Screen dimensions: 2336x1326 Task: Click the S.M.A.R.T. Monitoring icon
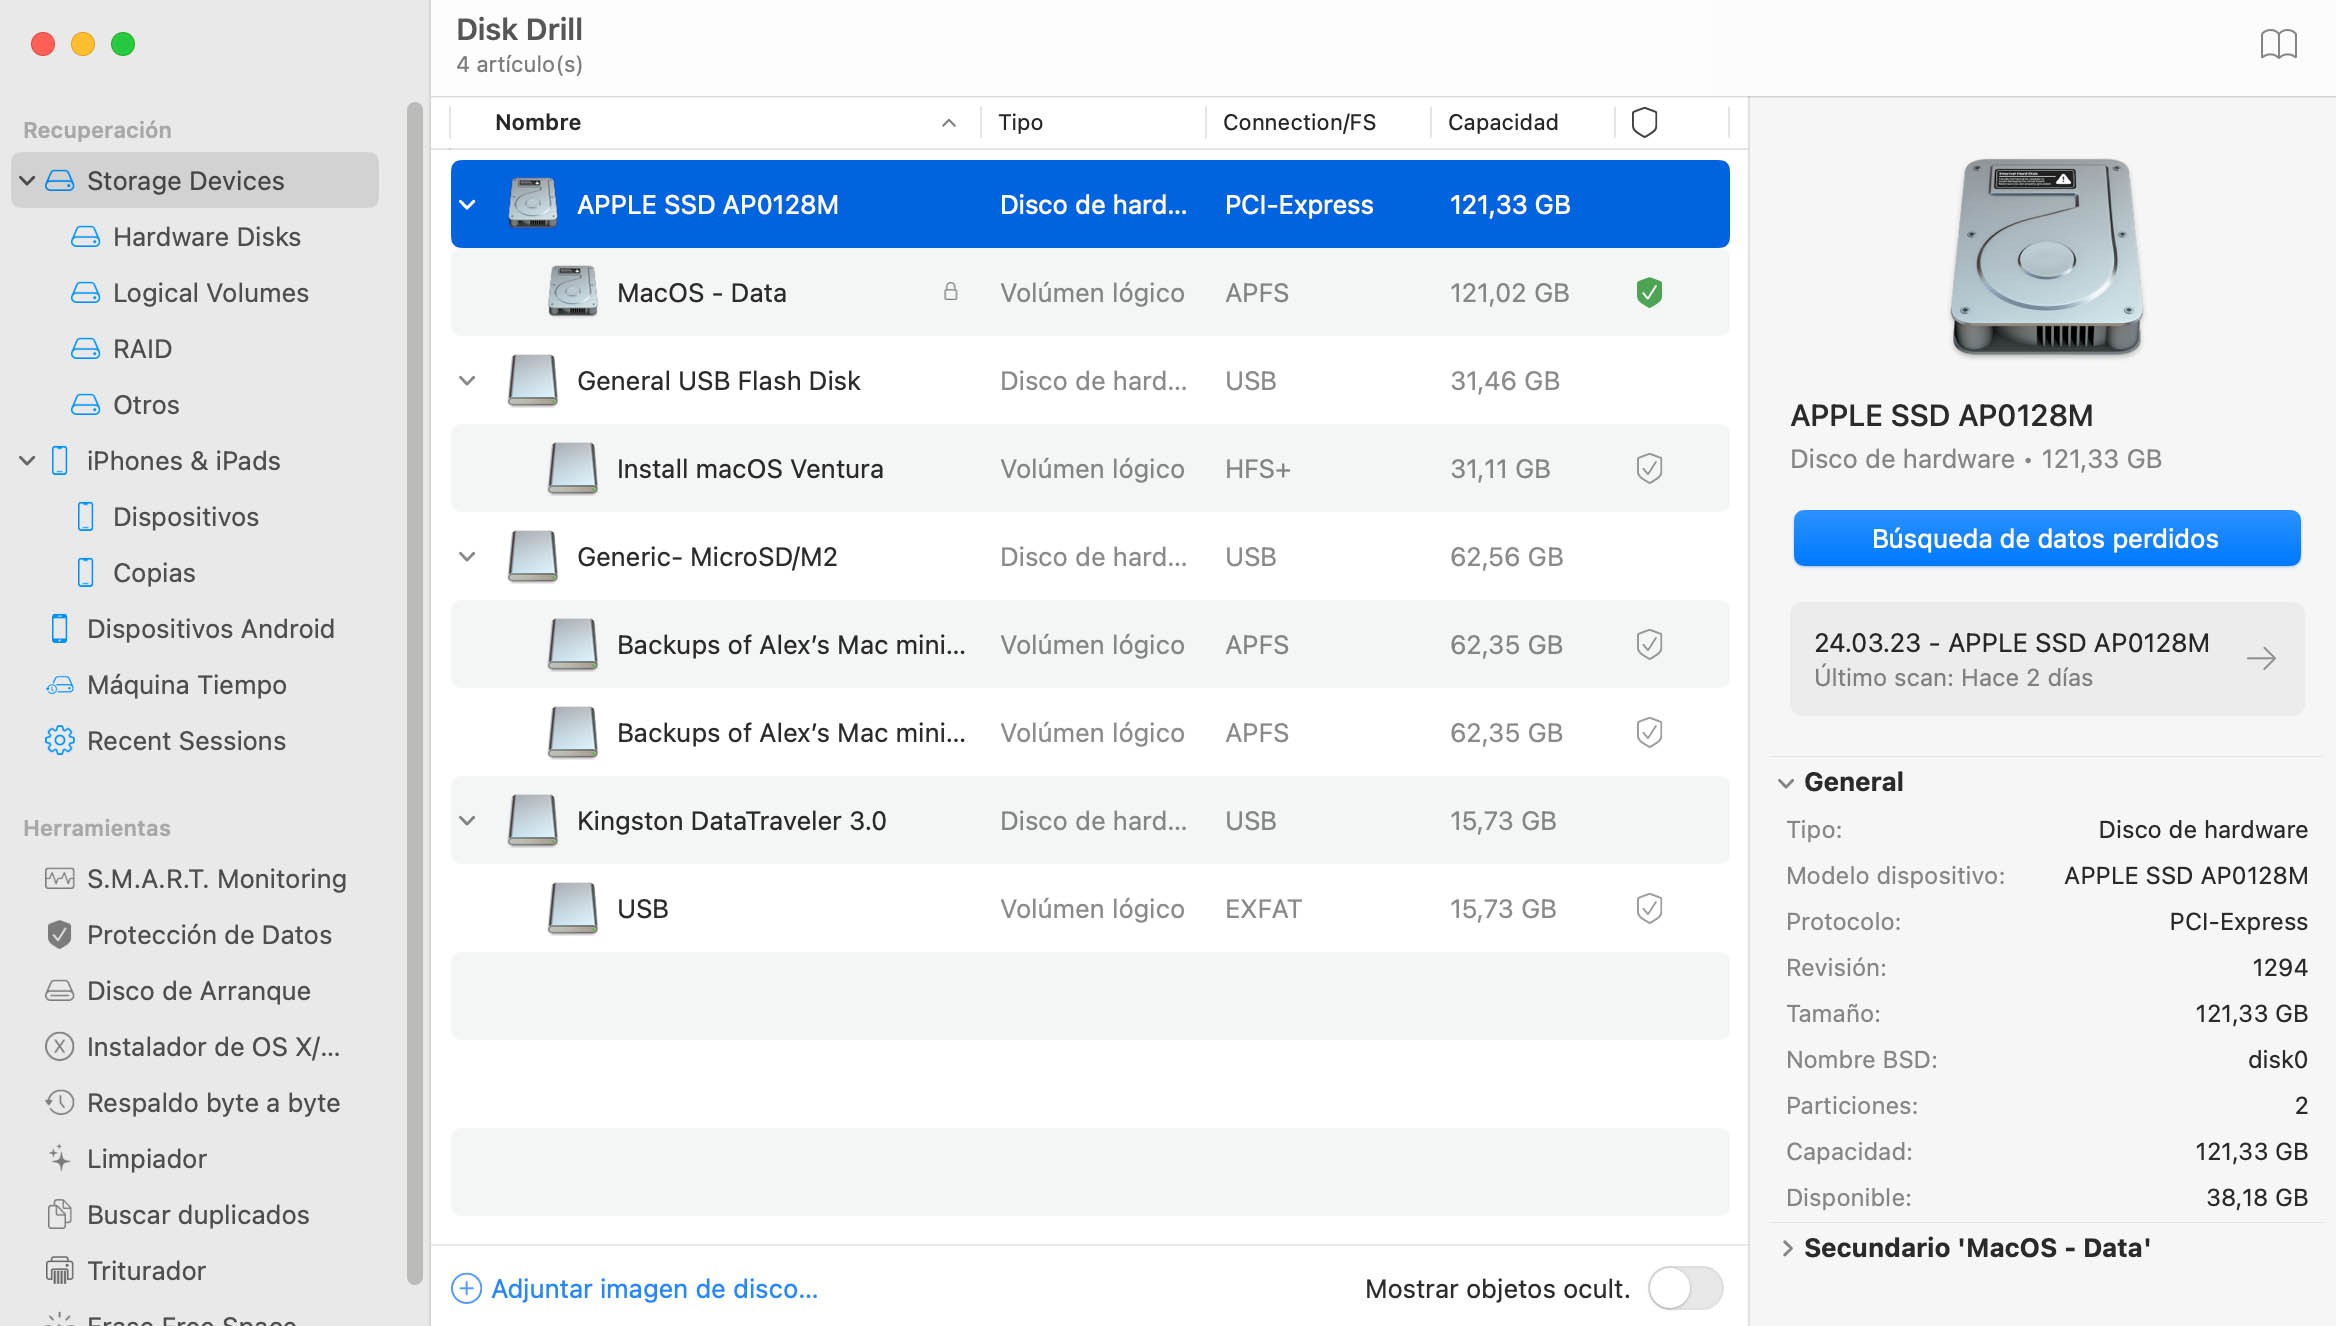point(59,878)
